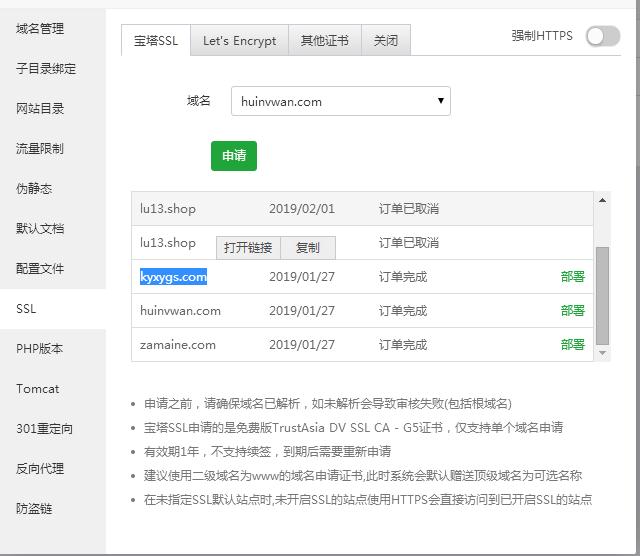This screenshot has height=556, width=640.
Task: Go to 301重定向 settings
Action: click(44, 429)
